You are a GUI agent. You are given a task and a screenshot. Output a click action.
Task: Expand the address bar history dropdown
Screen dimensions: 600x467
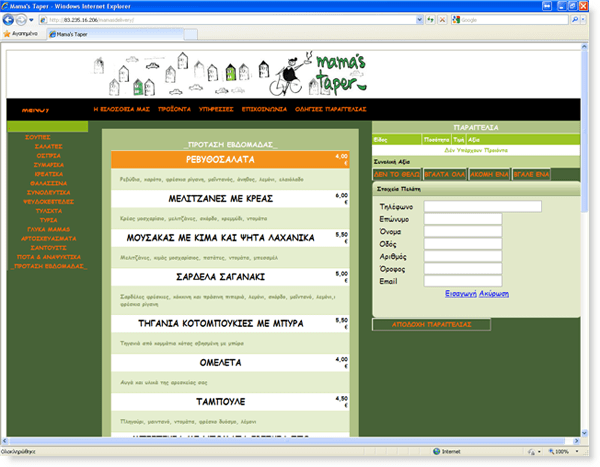(x=420, y=20)
